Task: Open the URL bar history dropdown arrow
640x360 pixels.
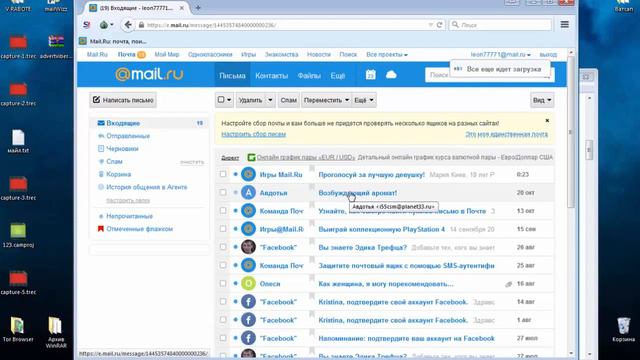Action: click(430, 25)
